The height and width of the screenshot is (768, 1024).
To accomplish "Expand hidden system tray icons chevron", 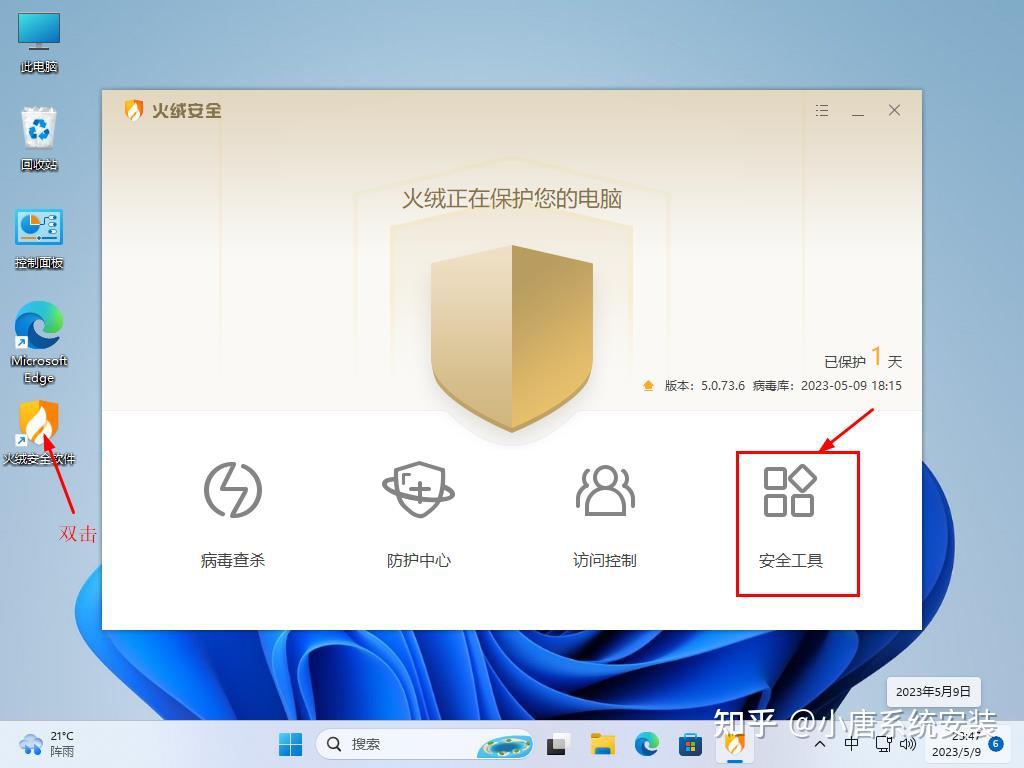I will pyautogui.click(x=820, y=744).
